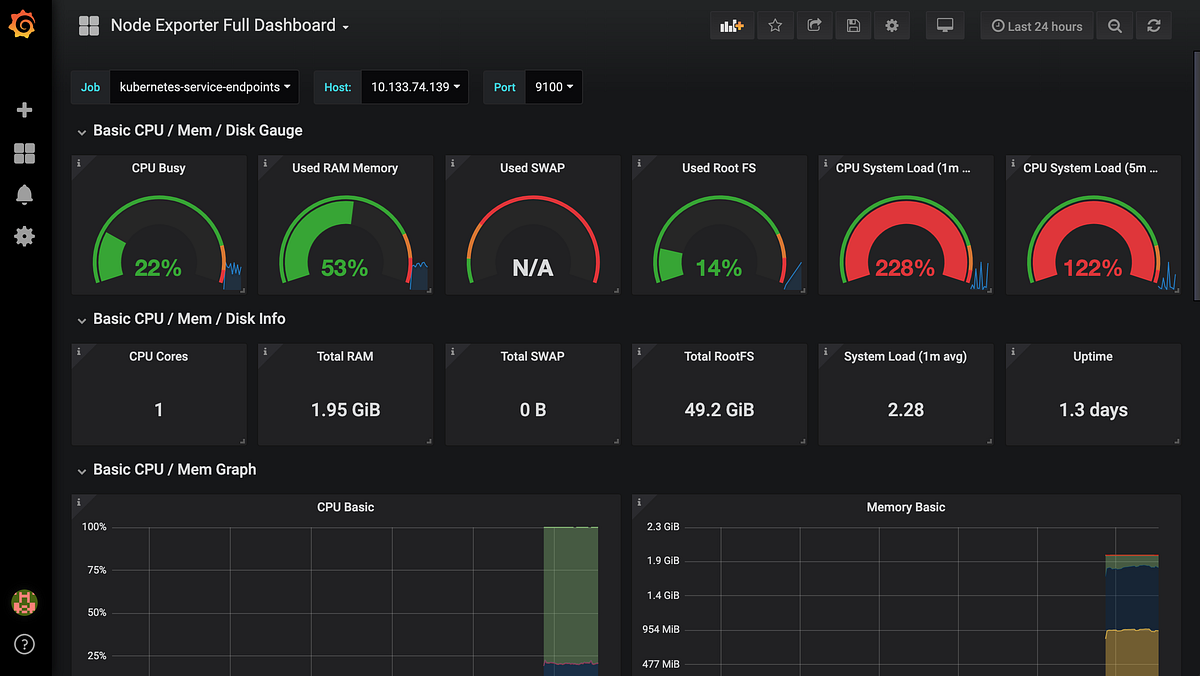Click the dashboard grid icon beside title
This screenshot has height=676, width=1200.
(89, 26)
